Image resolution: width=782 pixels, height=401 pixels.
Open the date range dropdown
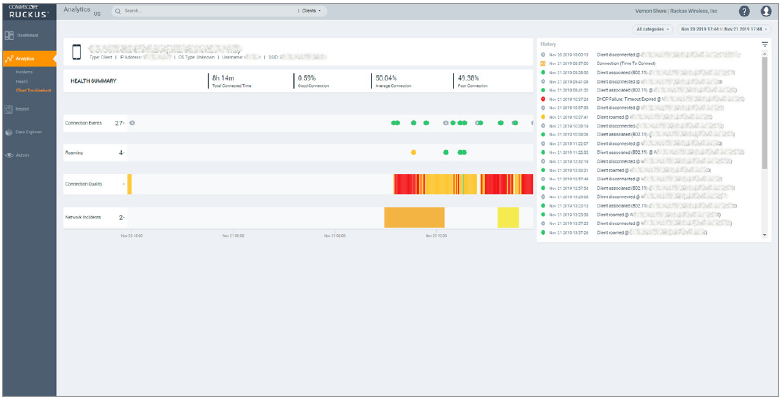tap(724, 29)
